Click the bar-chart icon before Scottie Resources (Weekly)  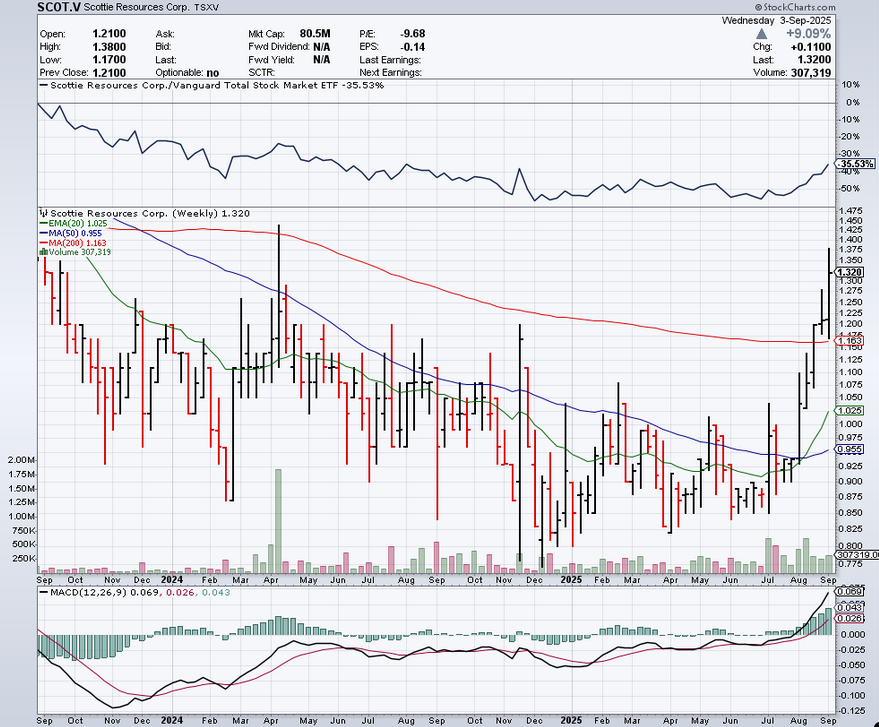(43, 213)
